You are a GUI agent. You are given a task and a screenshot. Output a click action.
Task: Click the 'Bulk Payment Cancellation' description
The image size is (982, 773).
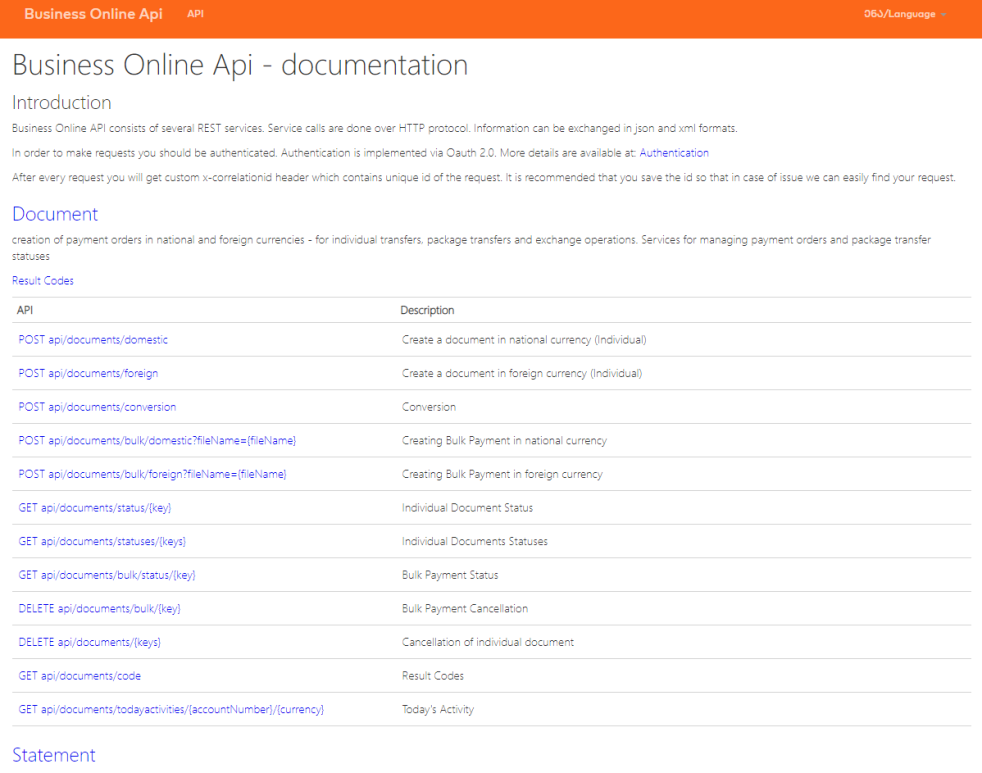tap(465, 609)
